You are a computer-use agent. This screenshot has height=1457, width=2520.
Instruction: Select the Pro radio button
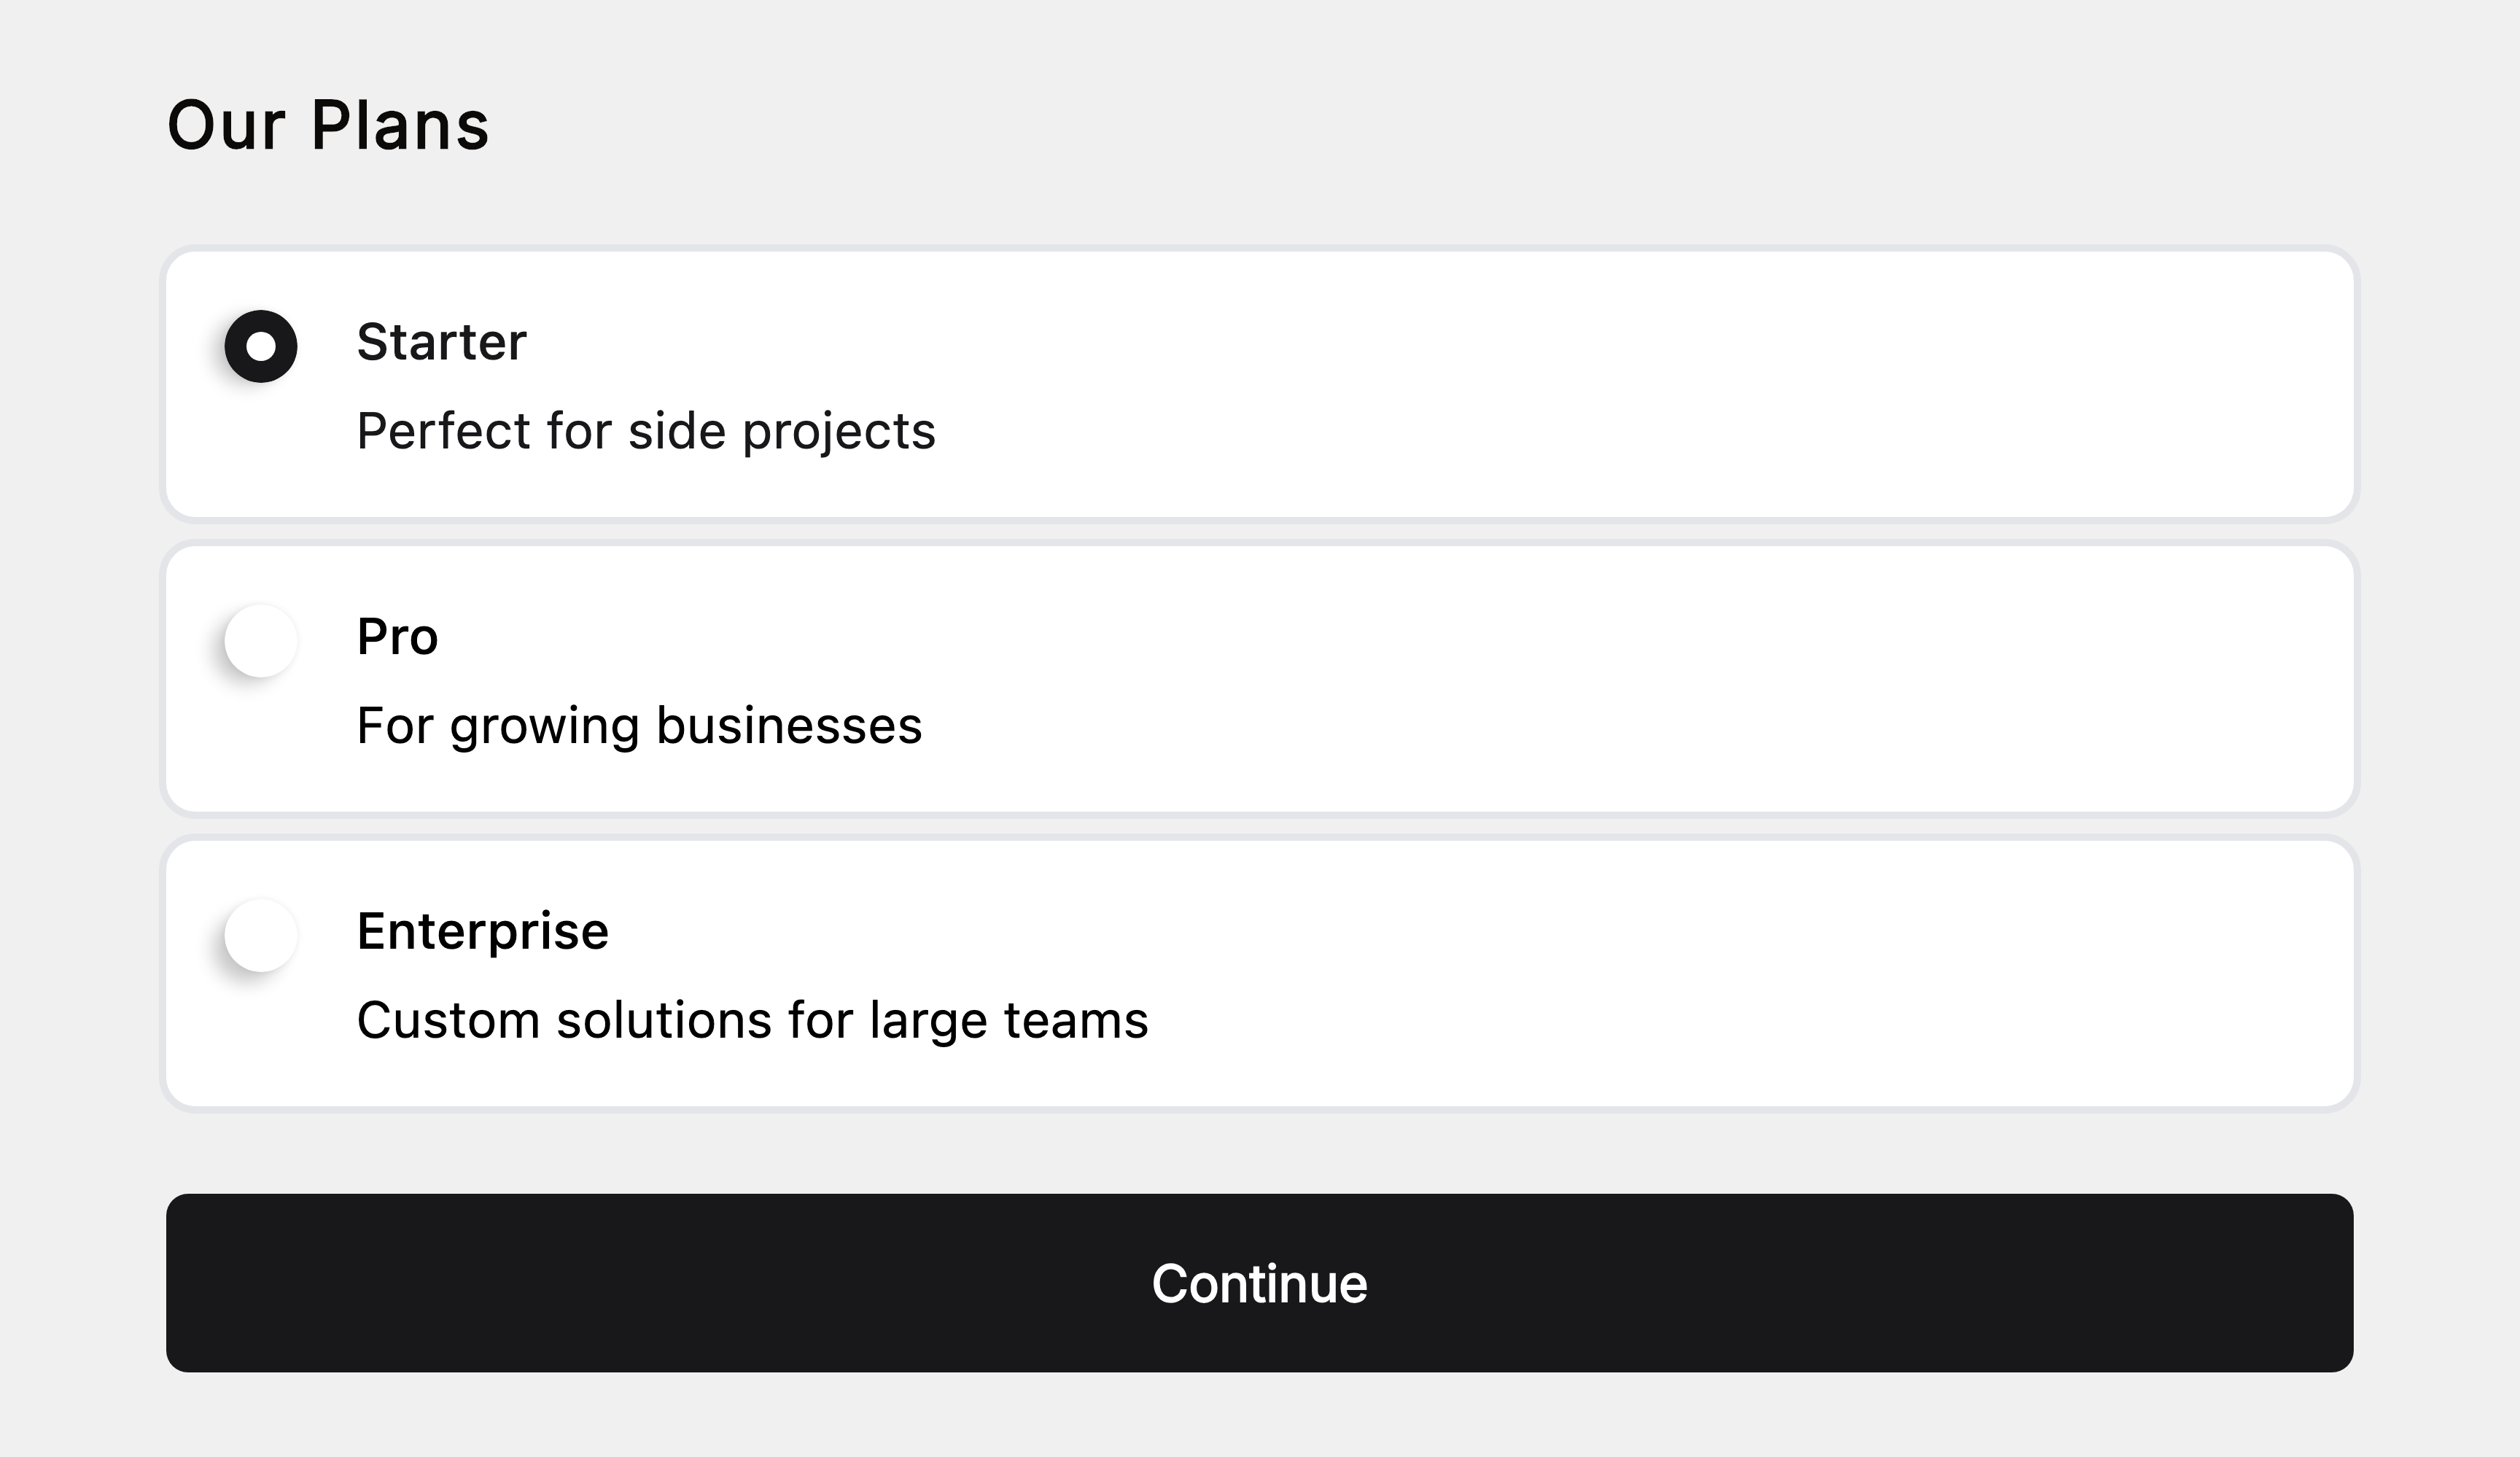[x=261, y=641]
